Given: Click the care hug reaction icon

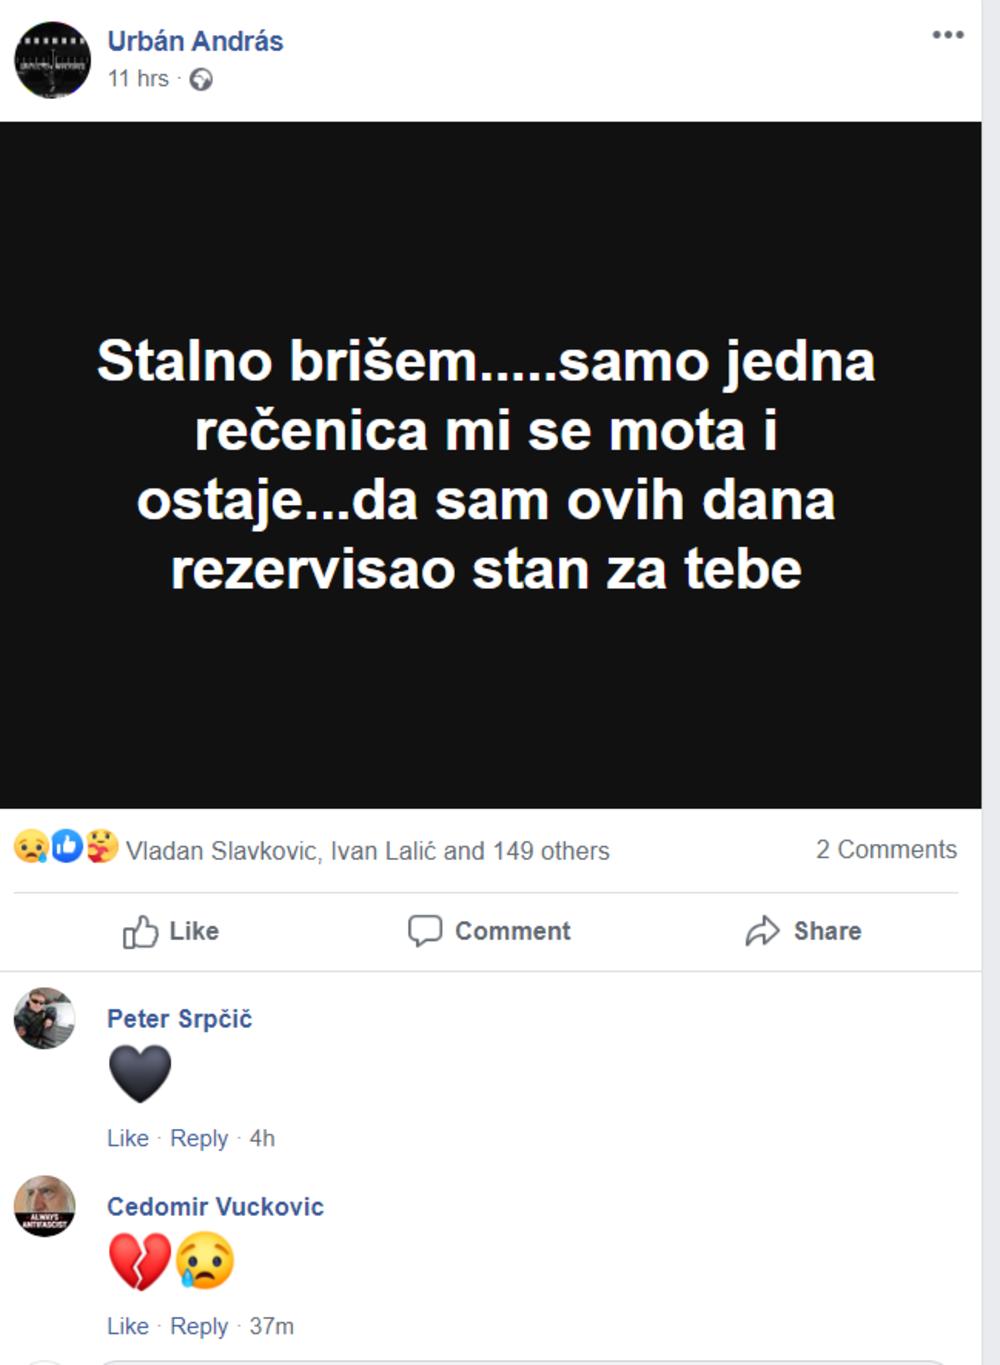Looking at the screenshot, I should (x=101, y=848).
